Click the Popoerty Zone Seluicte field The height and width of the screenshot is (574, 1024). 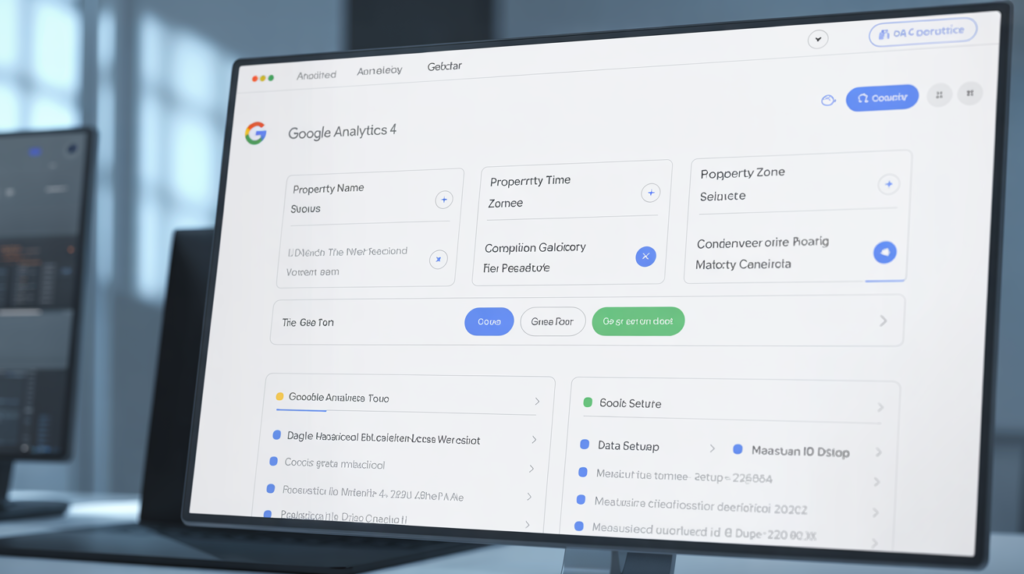pos(797,184)
